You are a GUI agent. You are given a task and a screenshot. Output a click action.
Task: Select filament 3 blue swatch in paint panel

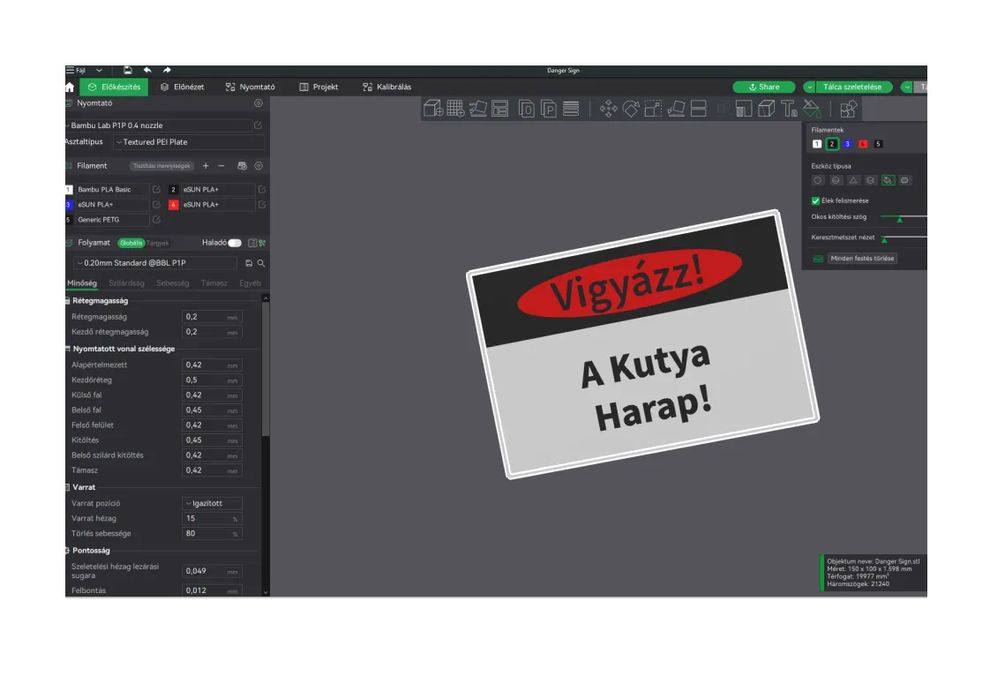pyautogui.click(x=847, y=145)
